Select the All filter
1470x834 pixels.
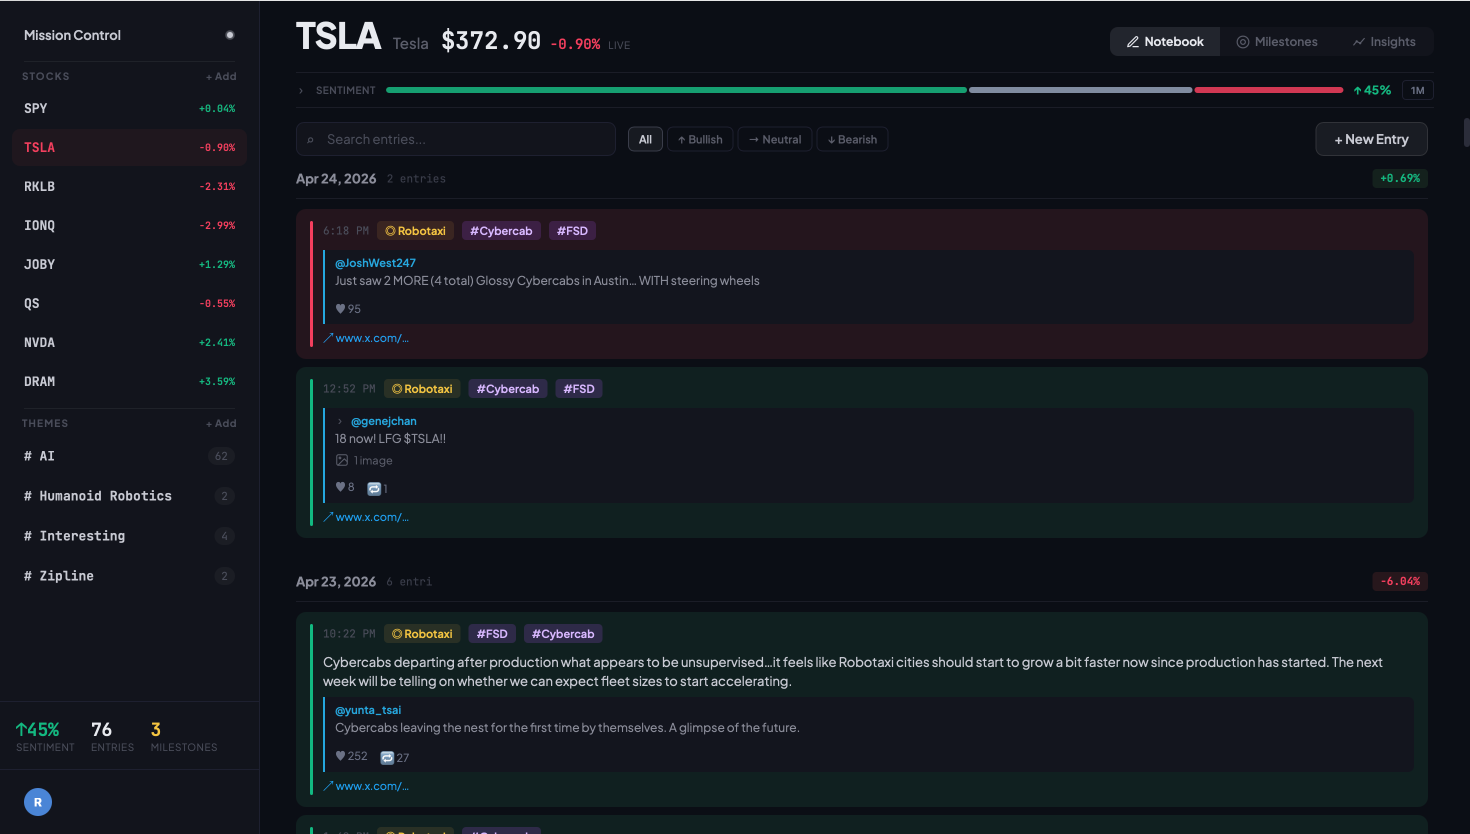click(x=645, y=140)
